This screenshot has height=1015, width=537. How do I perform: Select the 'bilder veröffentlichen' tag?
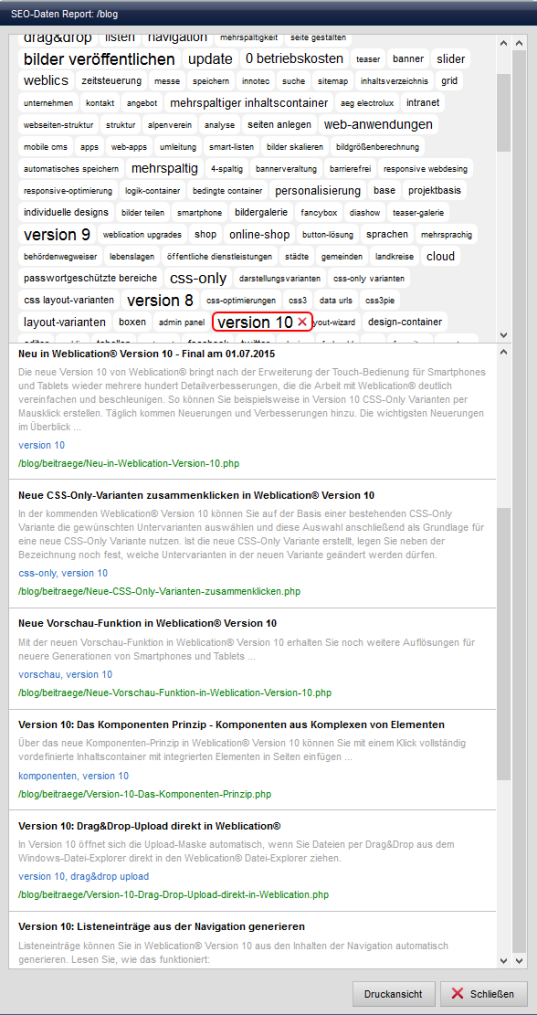(99, 60)
